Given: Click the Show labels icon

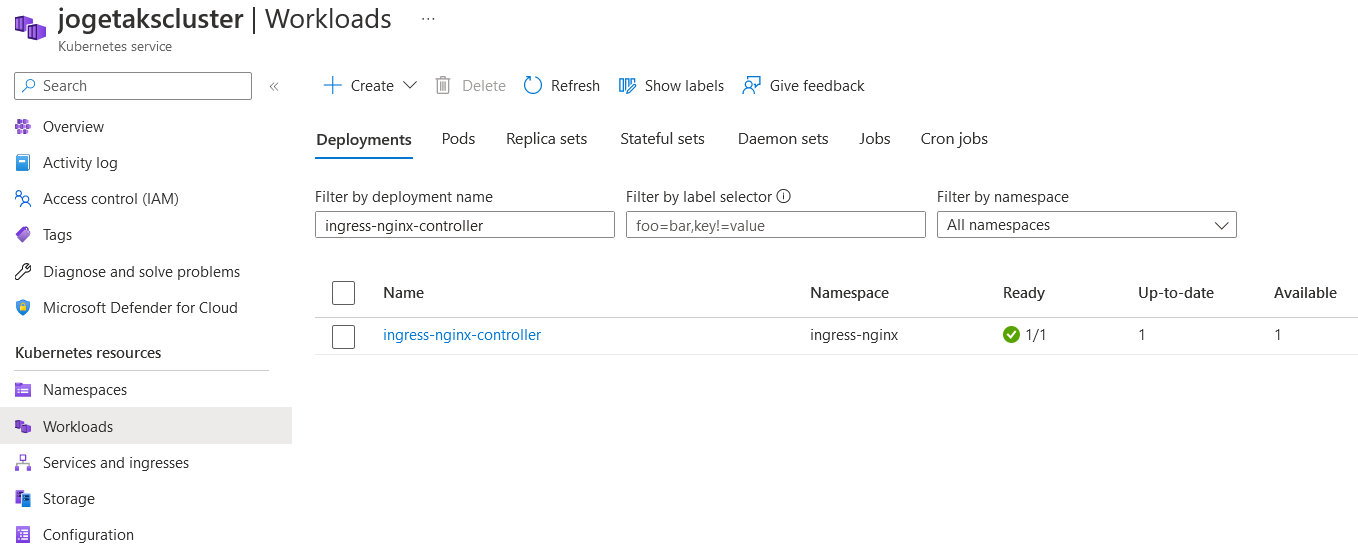Looking at the screenshot, I should [628, 86].
